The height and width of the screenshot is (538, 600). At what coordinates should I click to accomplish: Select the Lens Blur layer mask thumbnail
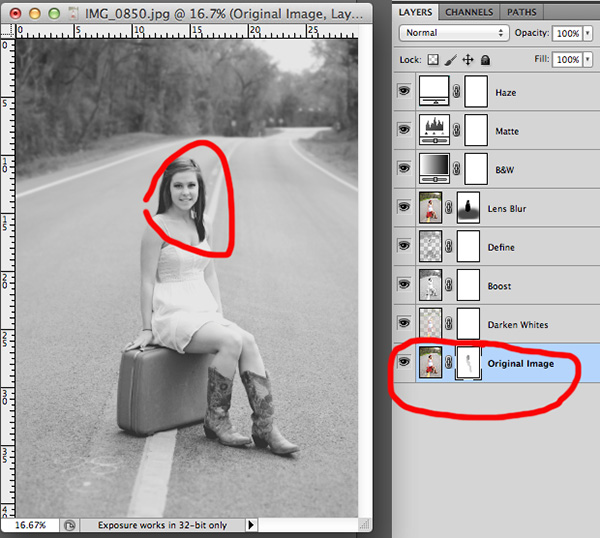468,207
